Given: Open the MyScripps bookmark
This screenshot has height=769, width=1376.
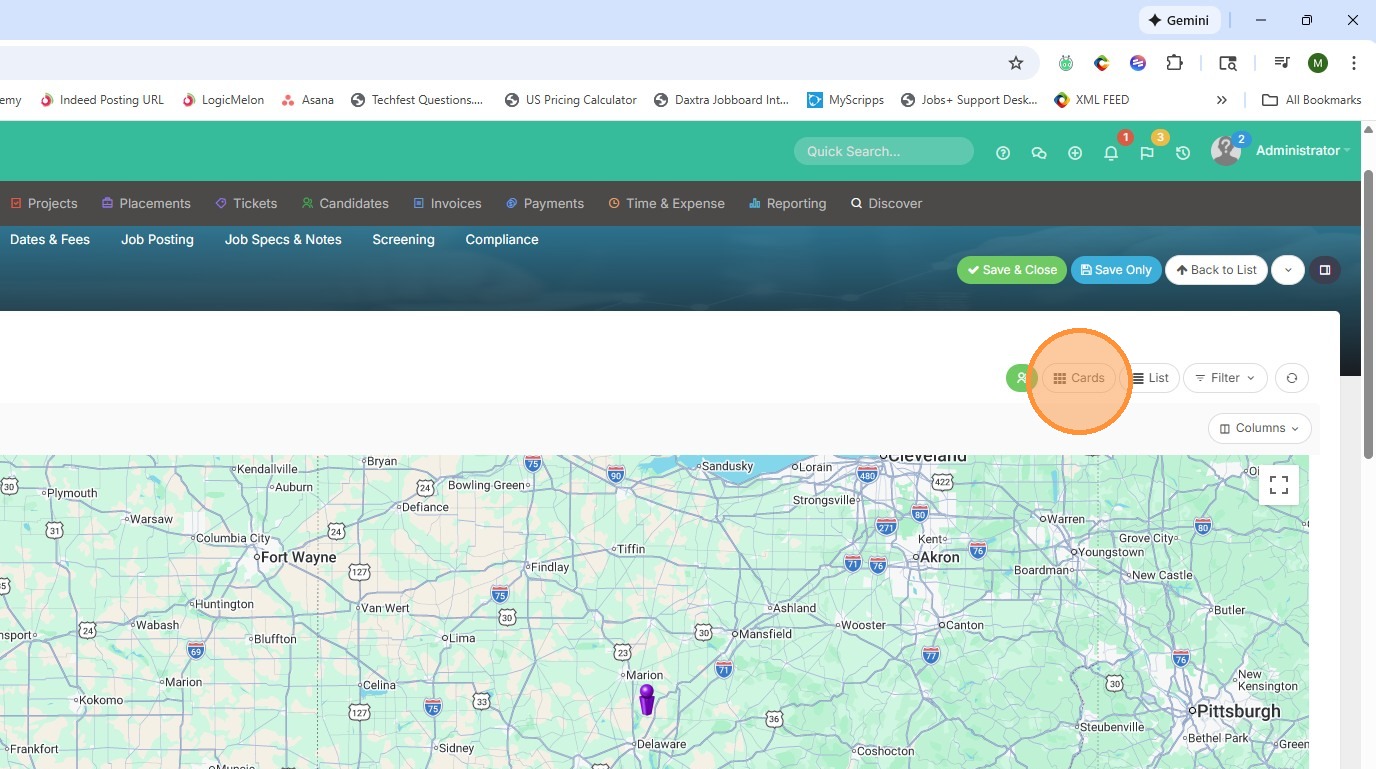Looking at the screenshot, I should pyautogui.click(x=846, y=100).
